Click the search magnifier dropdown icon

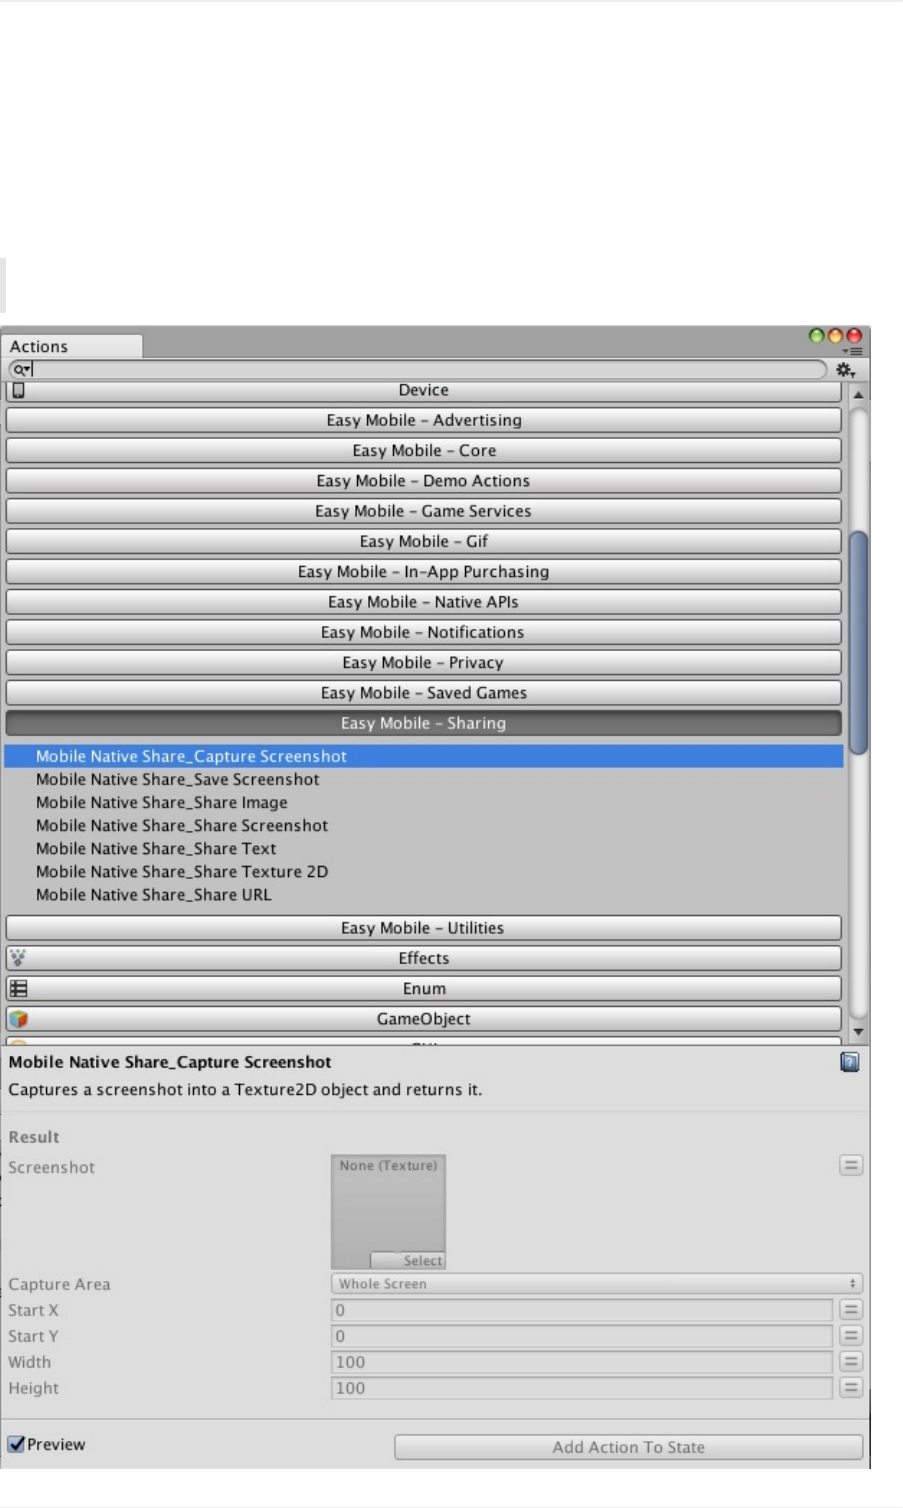point(21,370)
